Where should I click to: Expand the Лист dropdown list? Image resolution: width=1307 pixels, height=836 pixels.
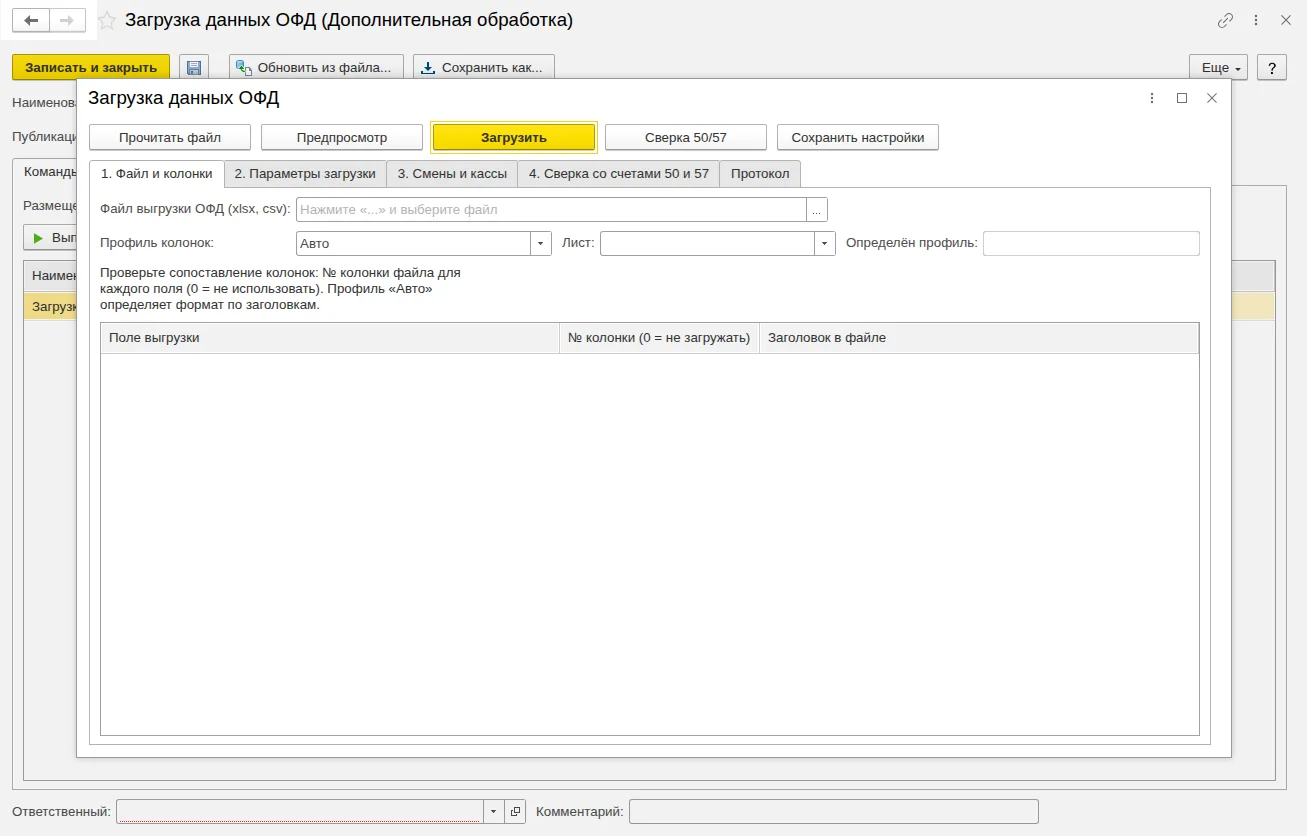(825, 244)
